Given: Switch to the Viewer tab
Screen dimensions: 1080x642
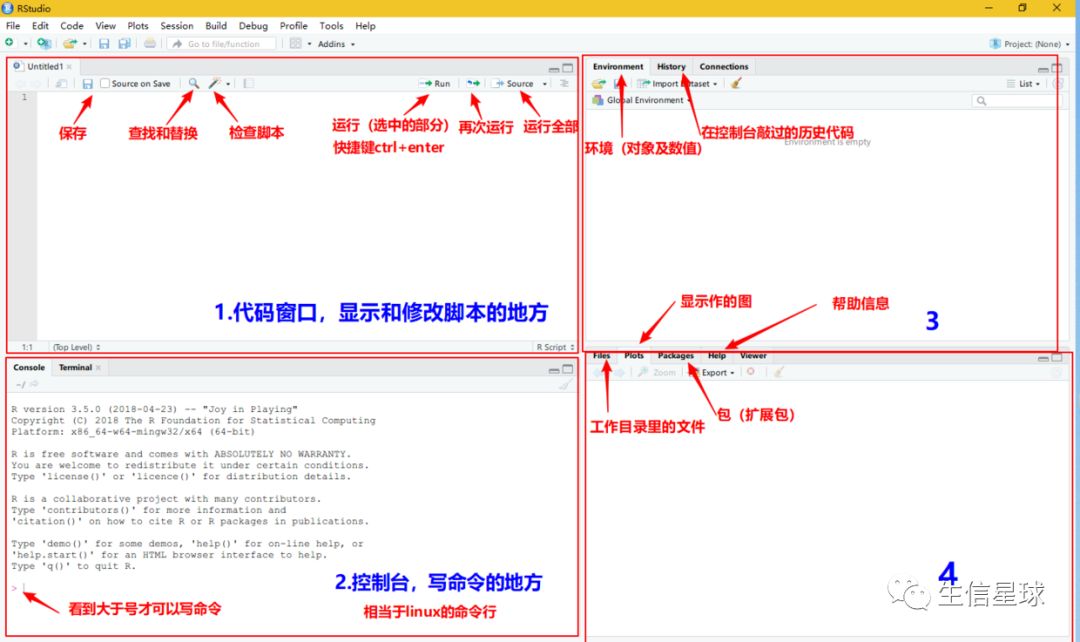Looking at the screenshot, I should (x=753, y=355).
